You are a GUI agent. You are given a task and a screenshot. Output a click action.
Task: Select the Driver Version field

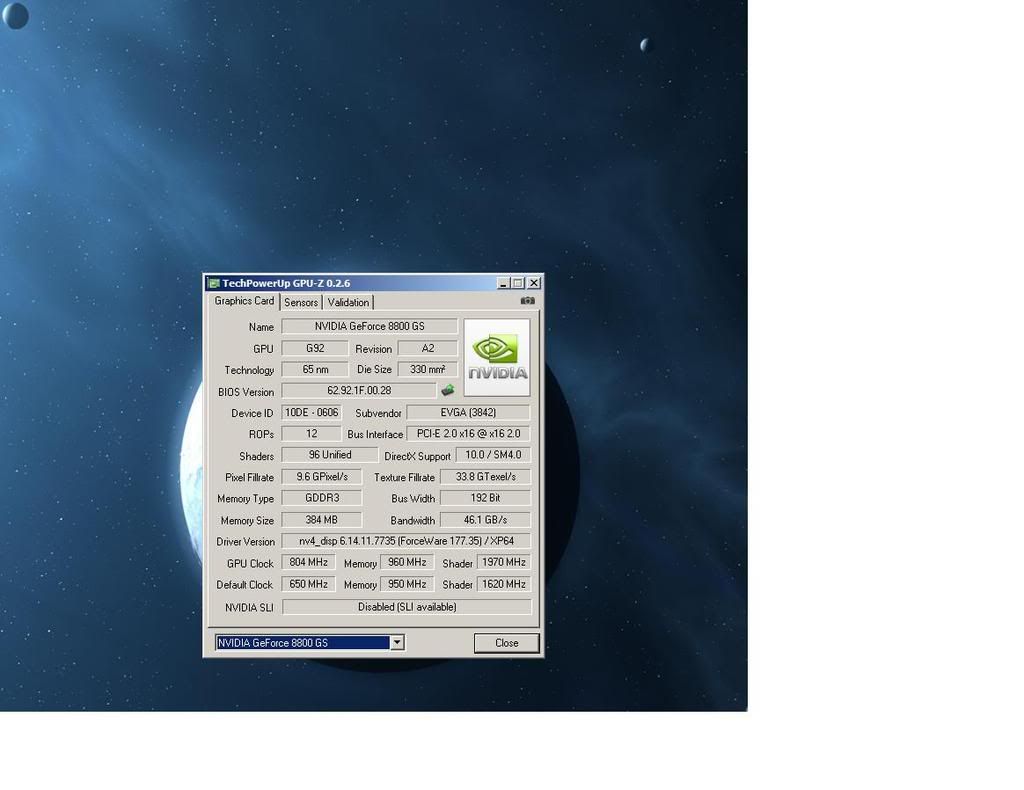[x=405, y=541]
